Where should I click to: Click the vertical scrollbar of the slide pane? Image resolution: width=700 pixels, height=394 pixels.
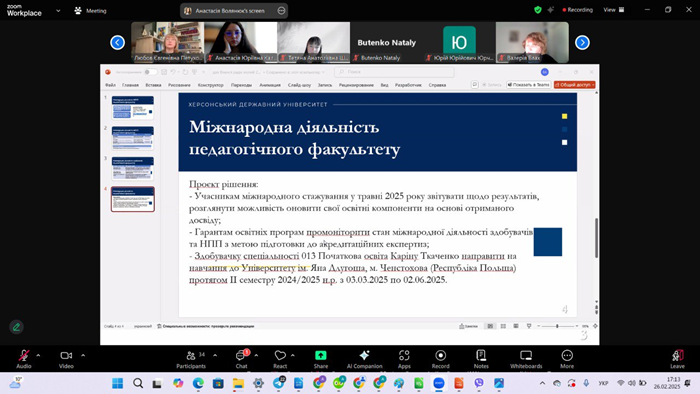[x=596, y=238]
